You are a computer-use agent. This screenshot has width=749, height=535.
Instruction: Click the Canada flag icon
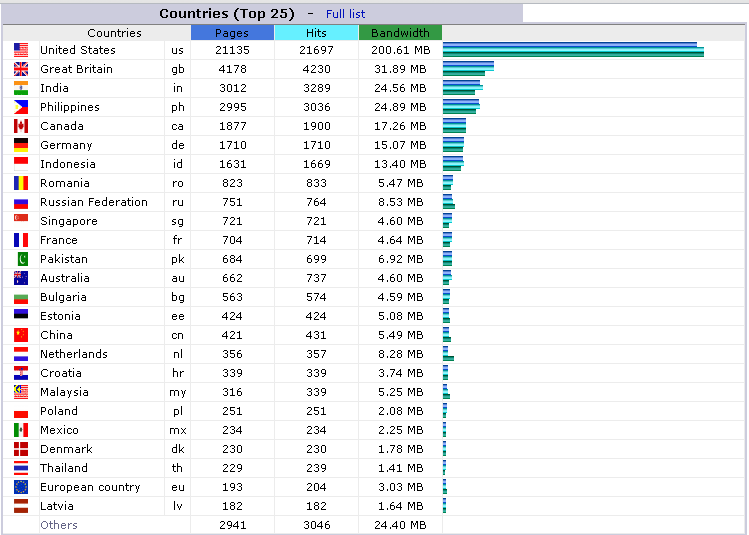coord(21,126)
